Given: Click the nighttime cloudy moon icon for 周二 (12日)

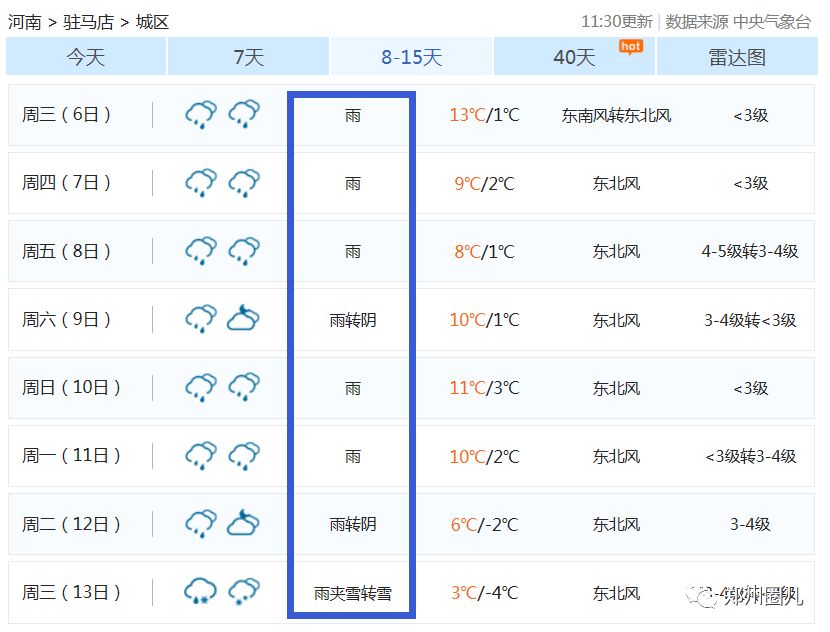Looking at the screenshot, I should (243, 523).
